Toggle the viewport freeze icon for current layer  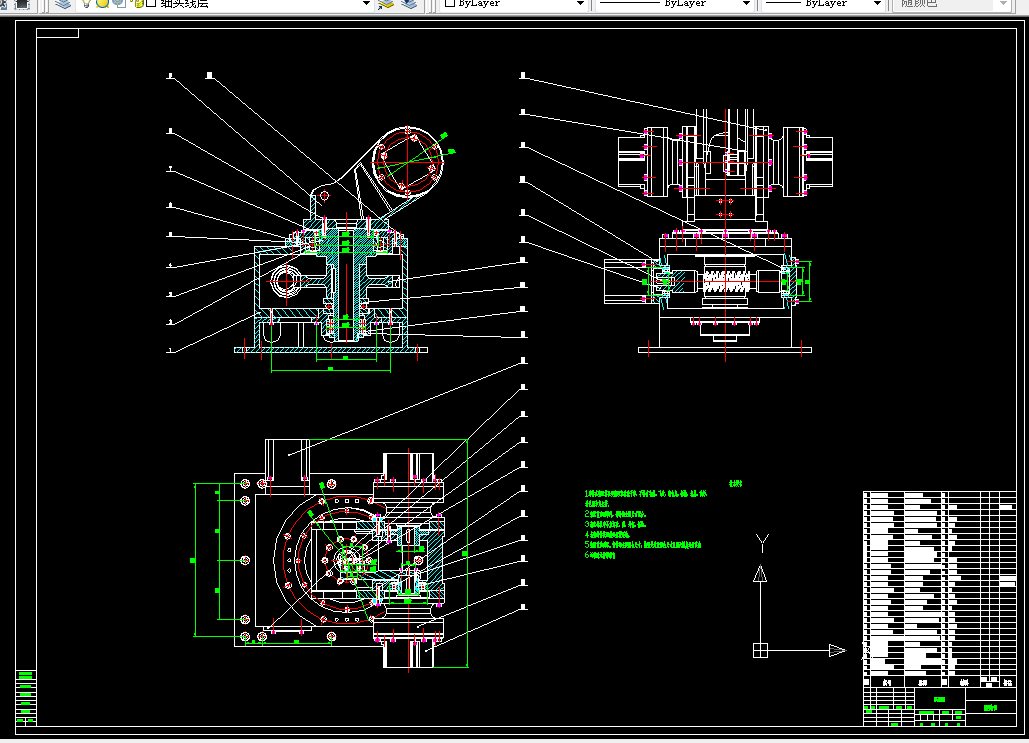tap(119, 3)
